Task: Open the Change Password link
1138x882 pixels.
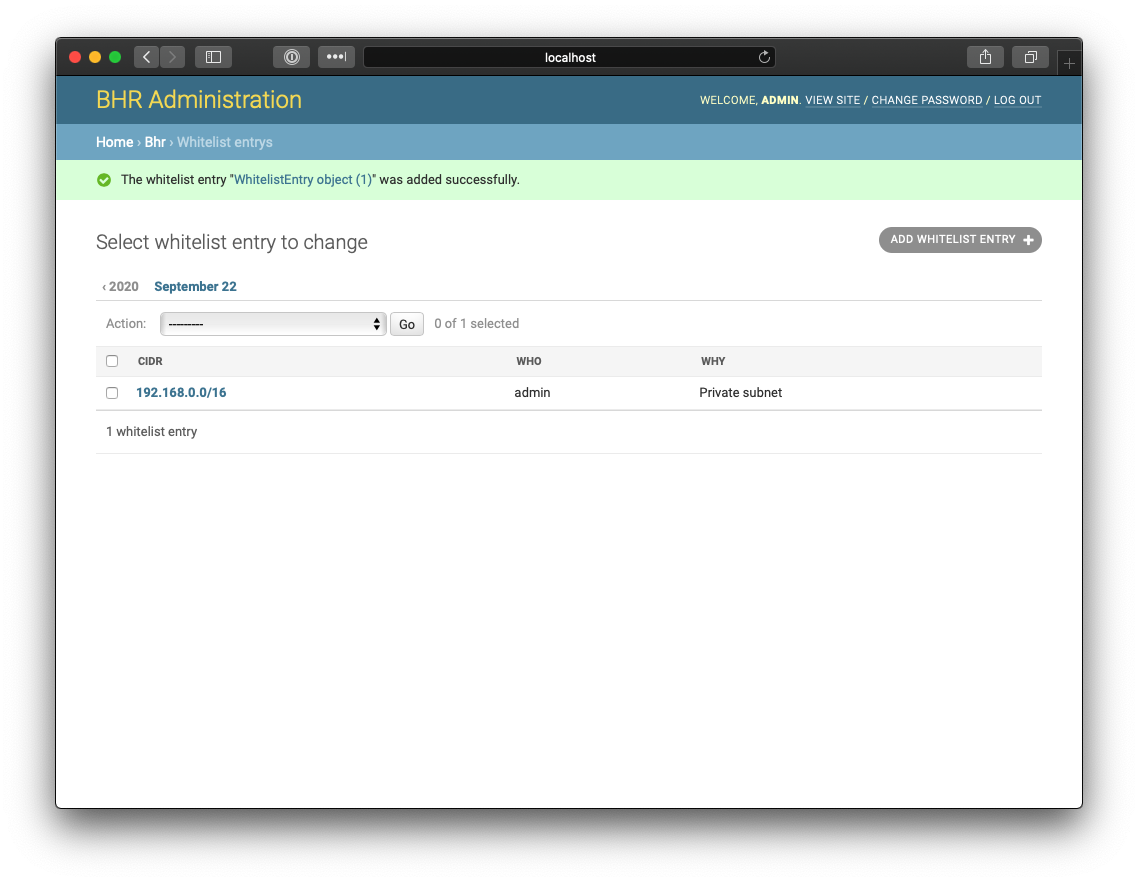Action: coord(927,100)
